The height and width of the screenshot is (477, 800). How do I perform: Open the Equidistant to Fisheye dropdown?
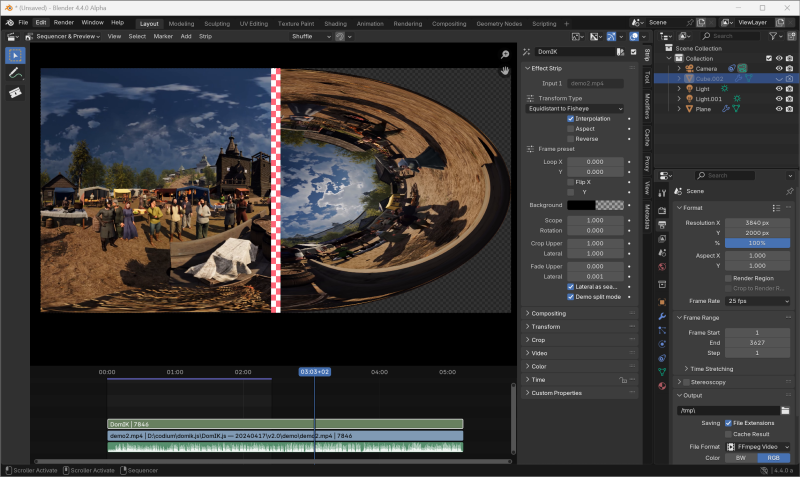tap(575, 109)
